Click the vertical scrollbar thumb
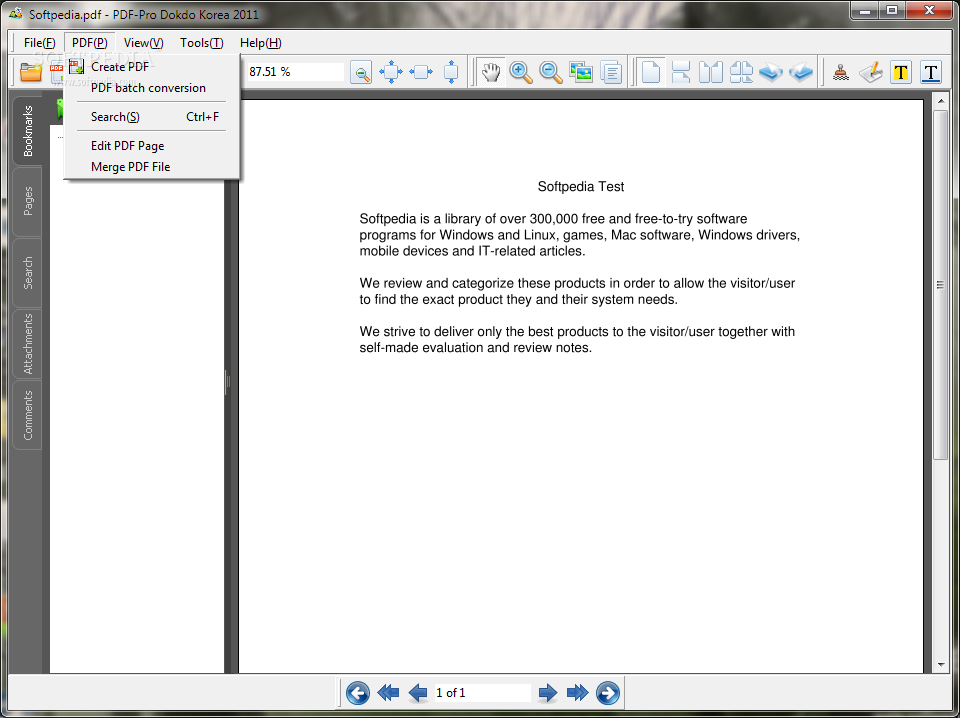This screenshot has width=960, height=718. click(941, 285)
